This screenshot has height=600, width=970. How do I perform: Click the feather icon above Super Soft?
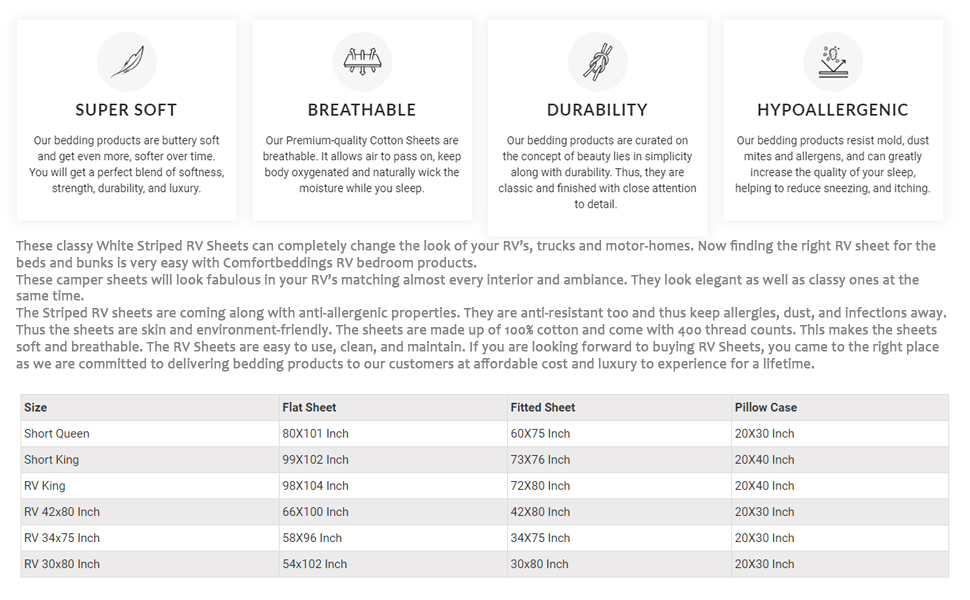tap(126, 62)
